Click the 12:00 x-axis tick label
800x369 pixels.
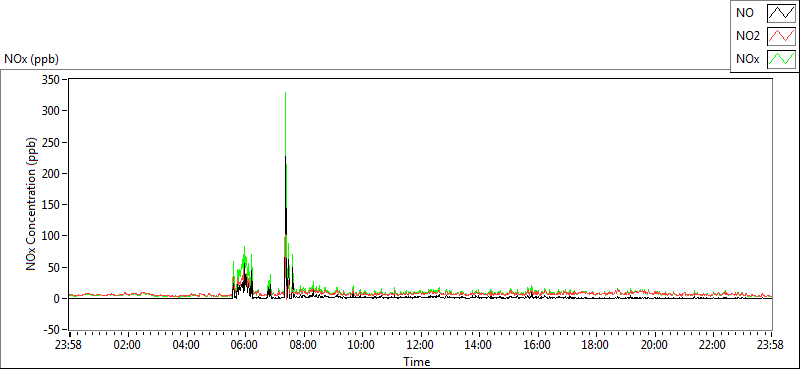(420, 345)
